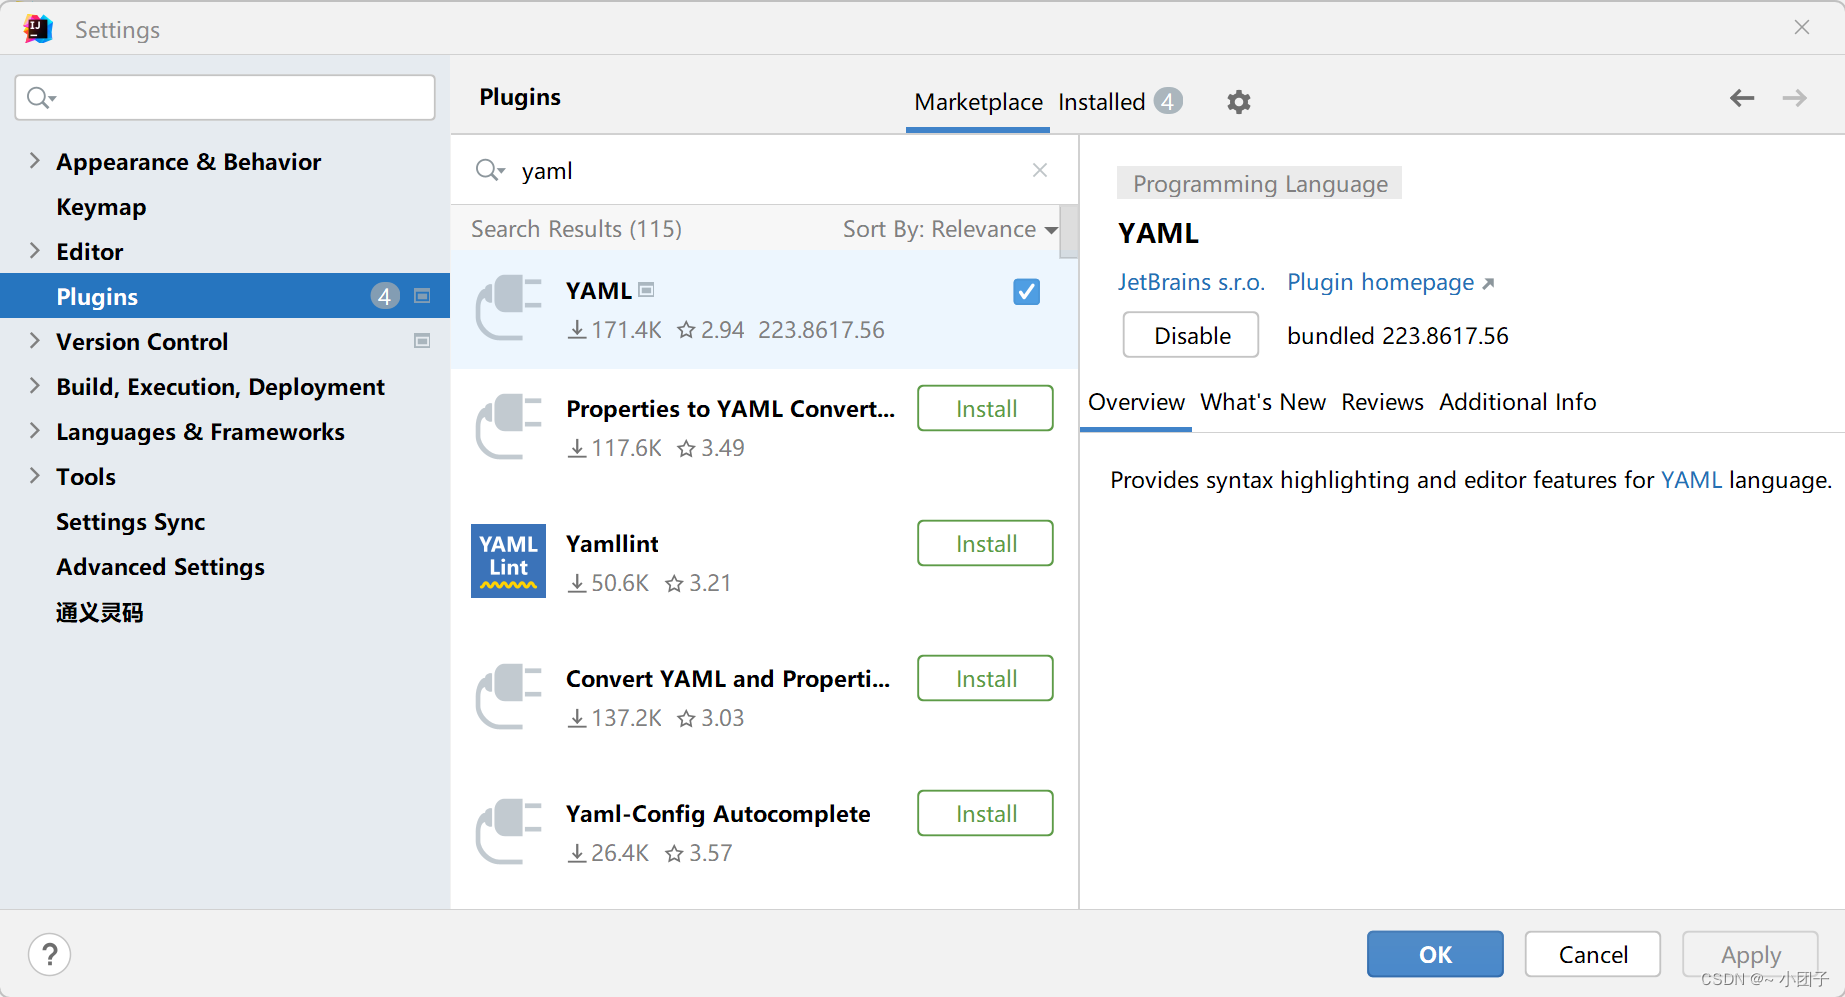Click bundled 223.8617.56 version text
The width and height of the screenshot is (1845, 997).
pyautogui.click(x=1397, y=336)
